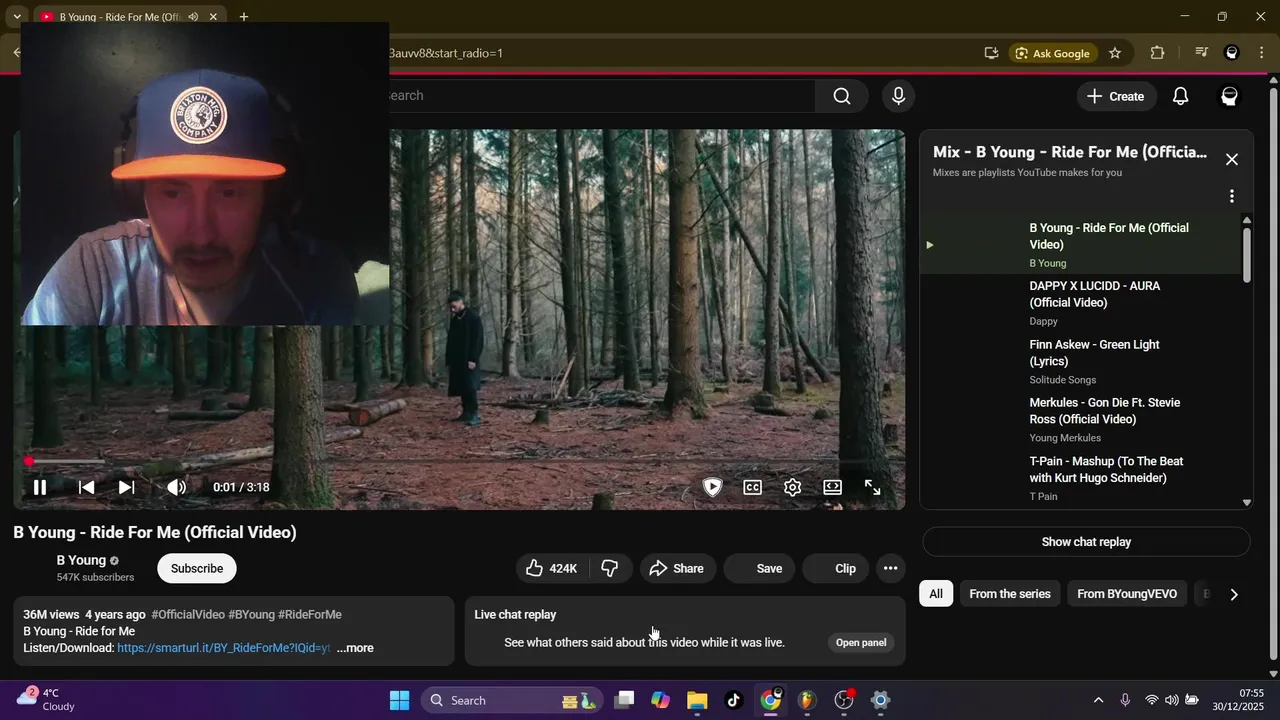Open the Mix playlist options menu
Viewport: 1280px width, 720px height.
(x=1232, y=196)
